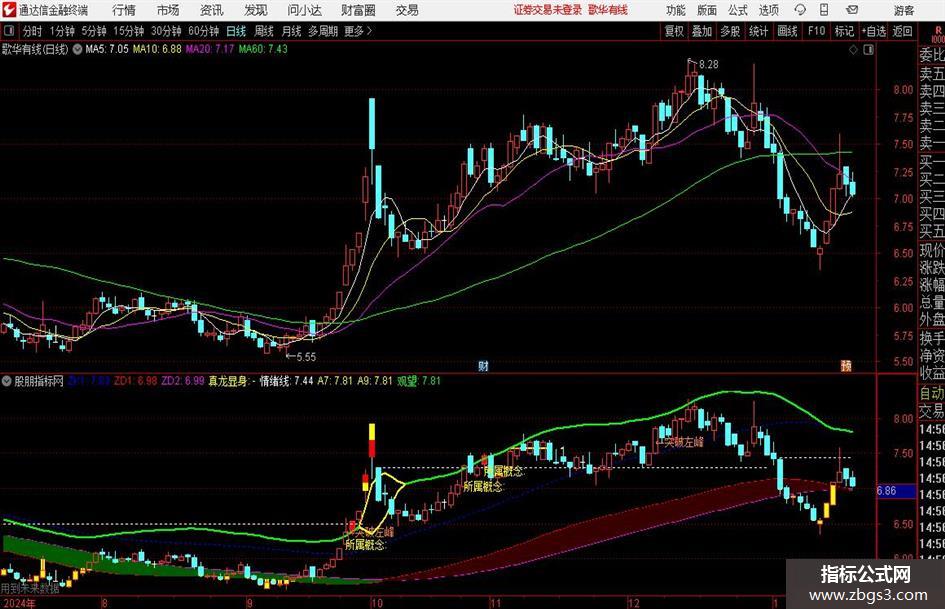945x609 pixels.
Task: Switch to the 周线 period
Action: [x=264, y=31]
